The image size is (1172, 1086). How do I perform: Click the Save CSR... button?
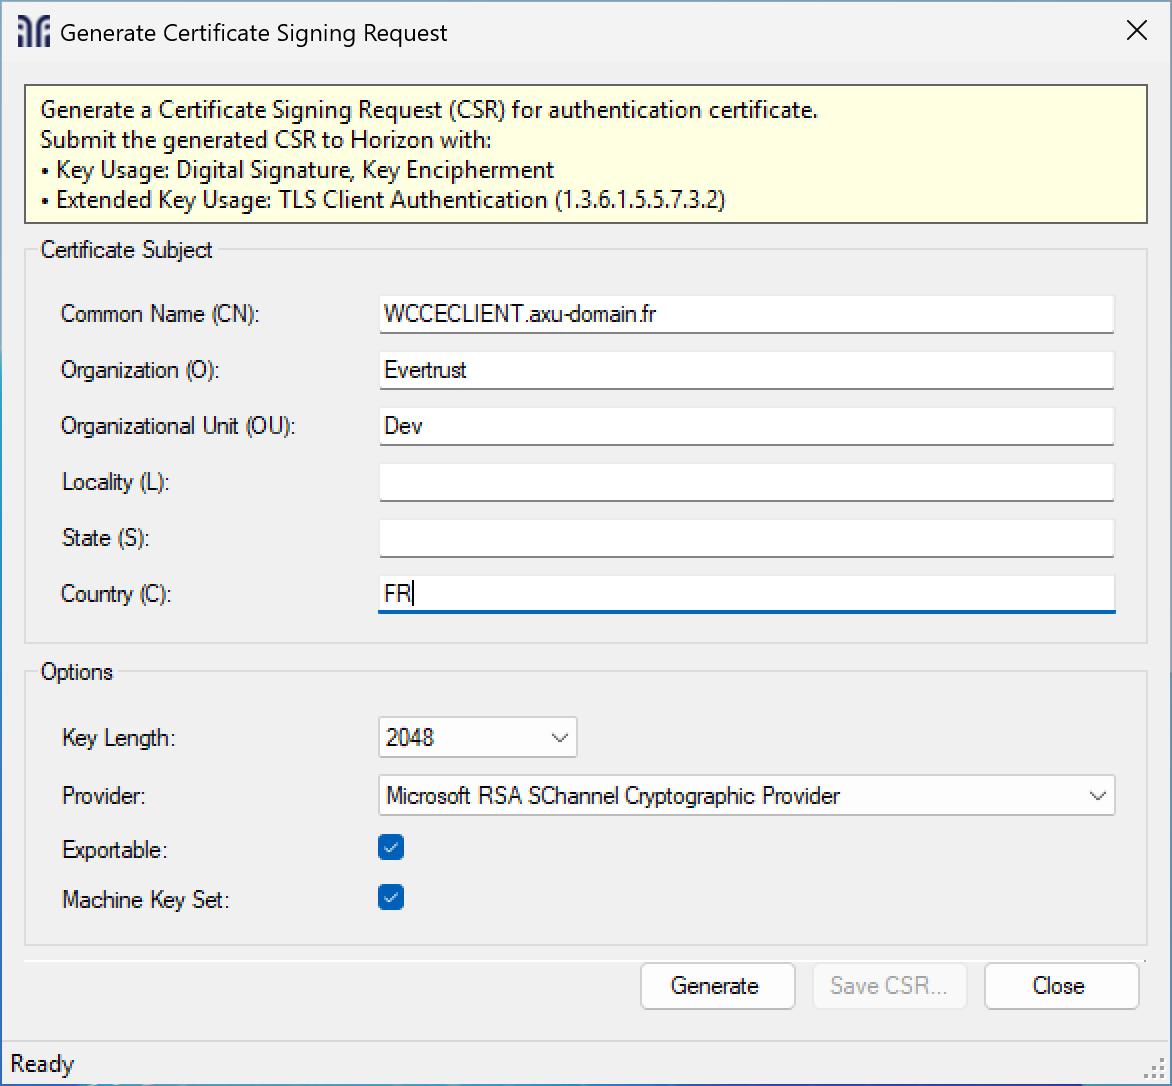pos(889,986)
